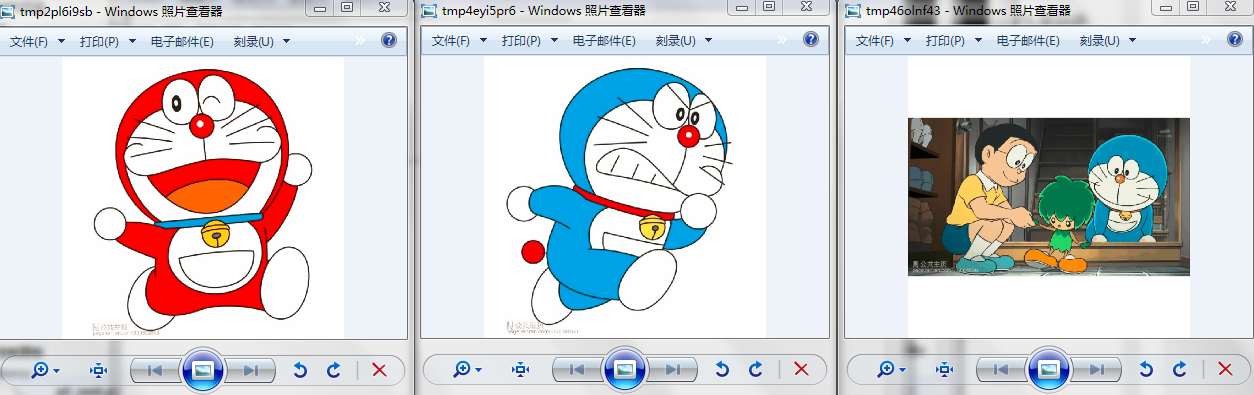Maximize the tmp2pl6i9sb window
This screenshot has height=395, width=1254.
click(348, 7)
